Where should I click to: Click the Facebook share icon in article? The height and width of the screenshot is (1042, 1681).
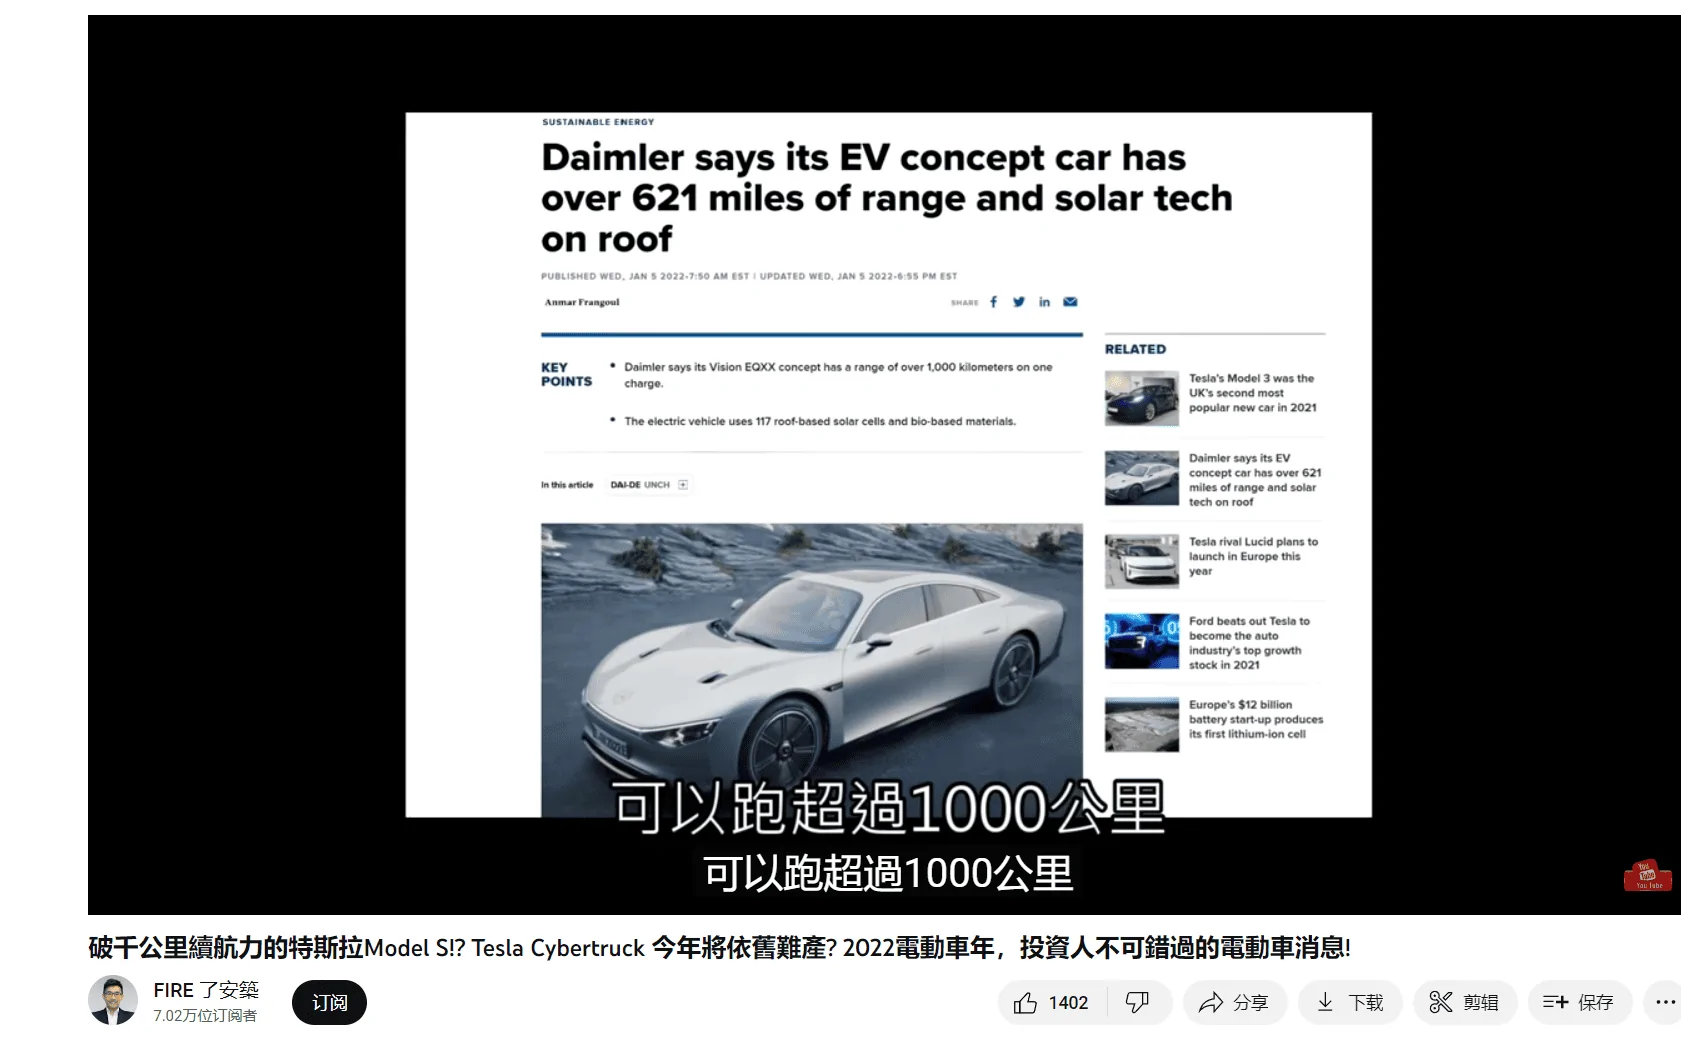(x=993, y=302)
